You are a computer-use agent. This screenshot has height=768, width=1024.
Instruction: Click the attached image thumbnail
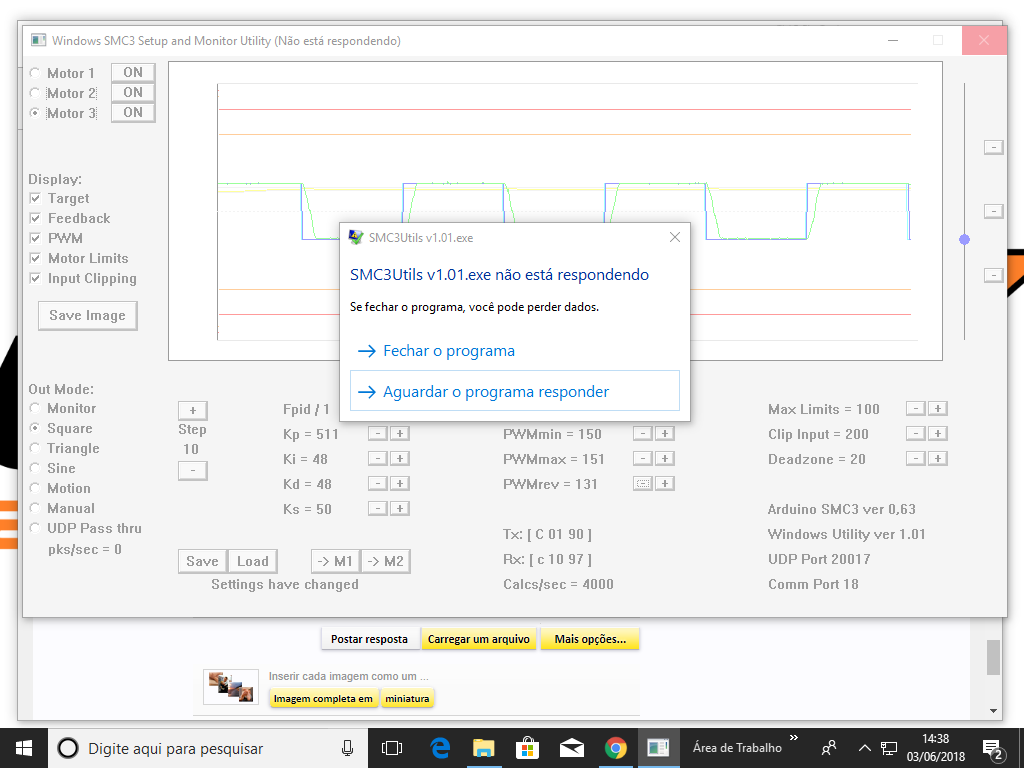click(231, 687)
